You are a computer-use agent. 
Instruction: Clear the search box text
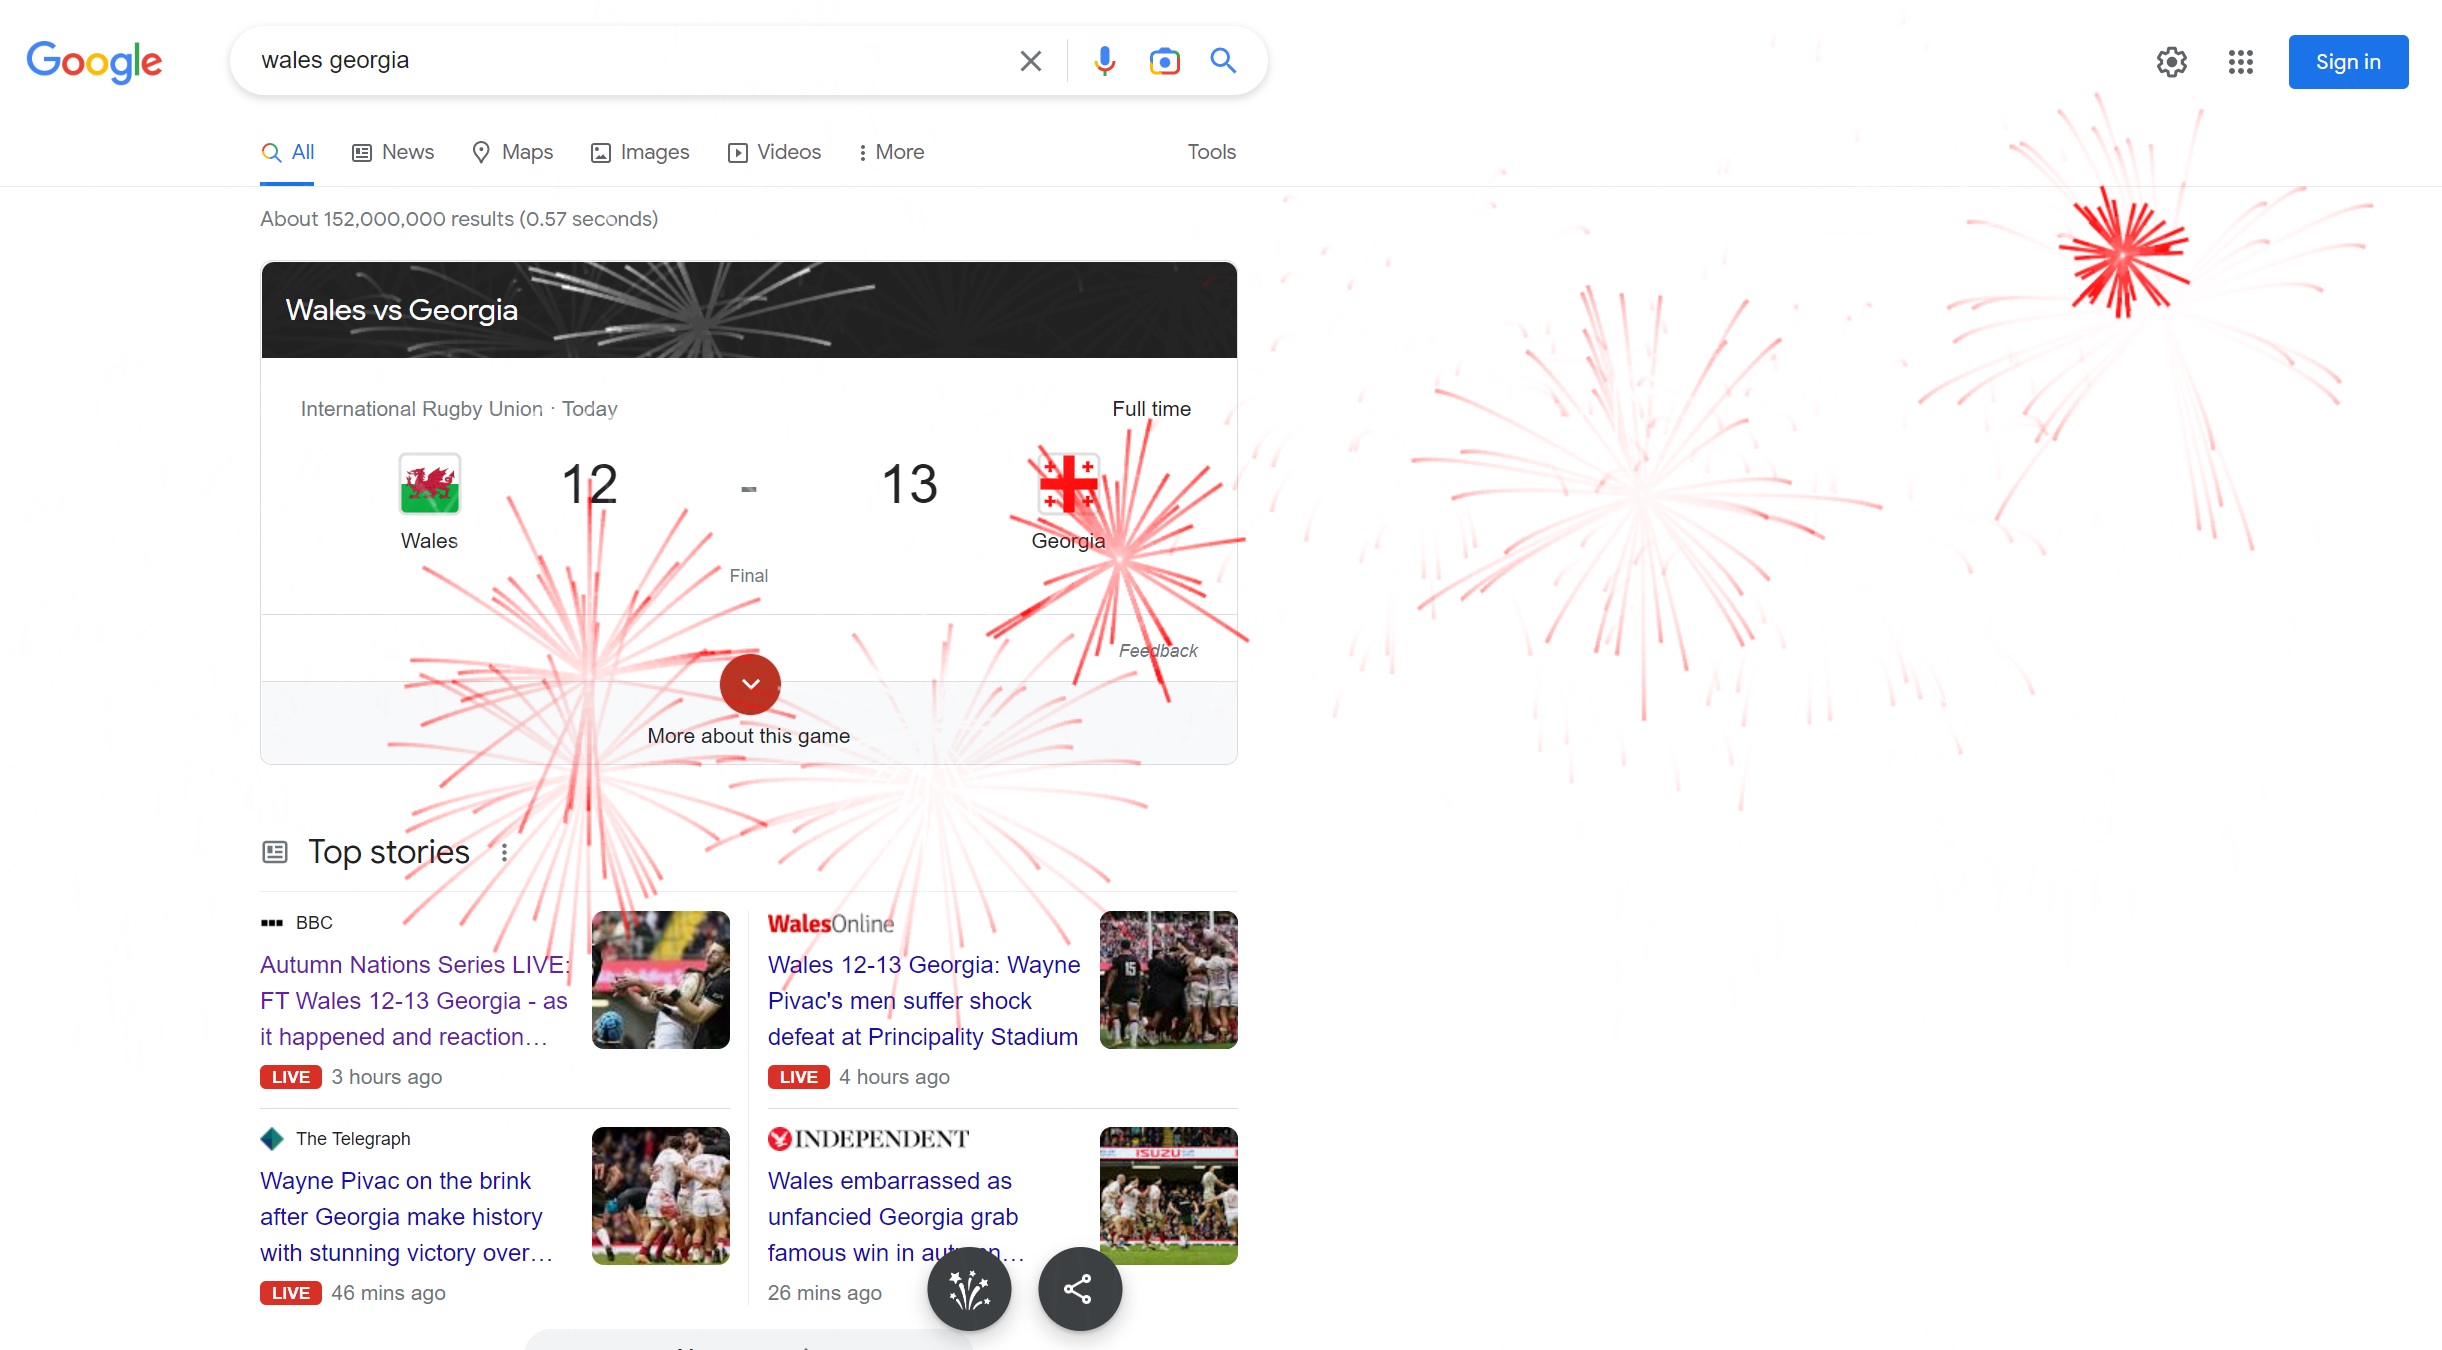tap(1030, 61)
